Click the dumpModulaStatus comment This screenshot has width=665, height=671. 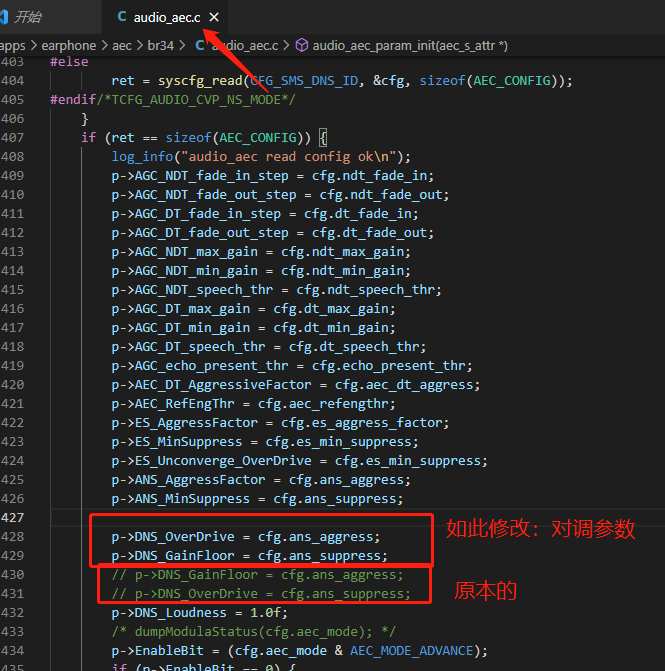point(254,632)
